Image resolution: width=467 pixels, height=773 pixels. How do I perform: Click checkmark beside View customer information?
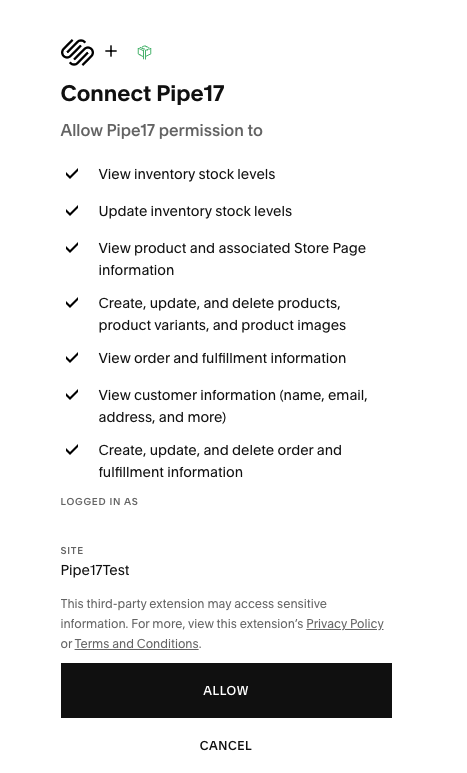pos(72,394)
